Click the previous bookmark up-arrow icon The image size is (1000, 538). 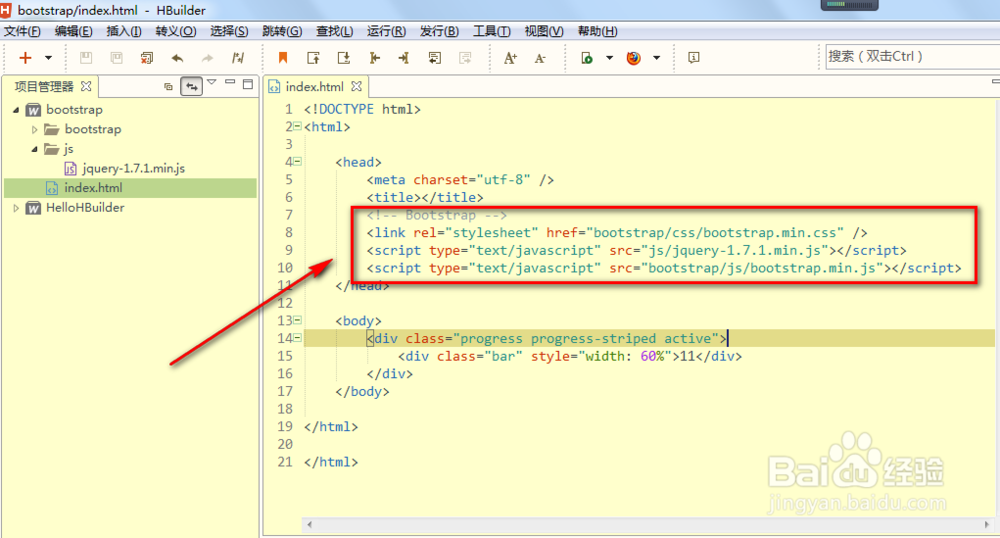313,58
